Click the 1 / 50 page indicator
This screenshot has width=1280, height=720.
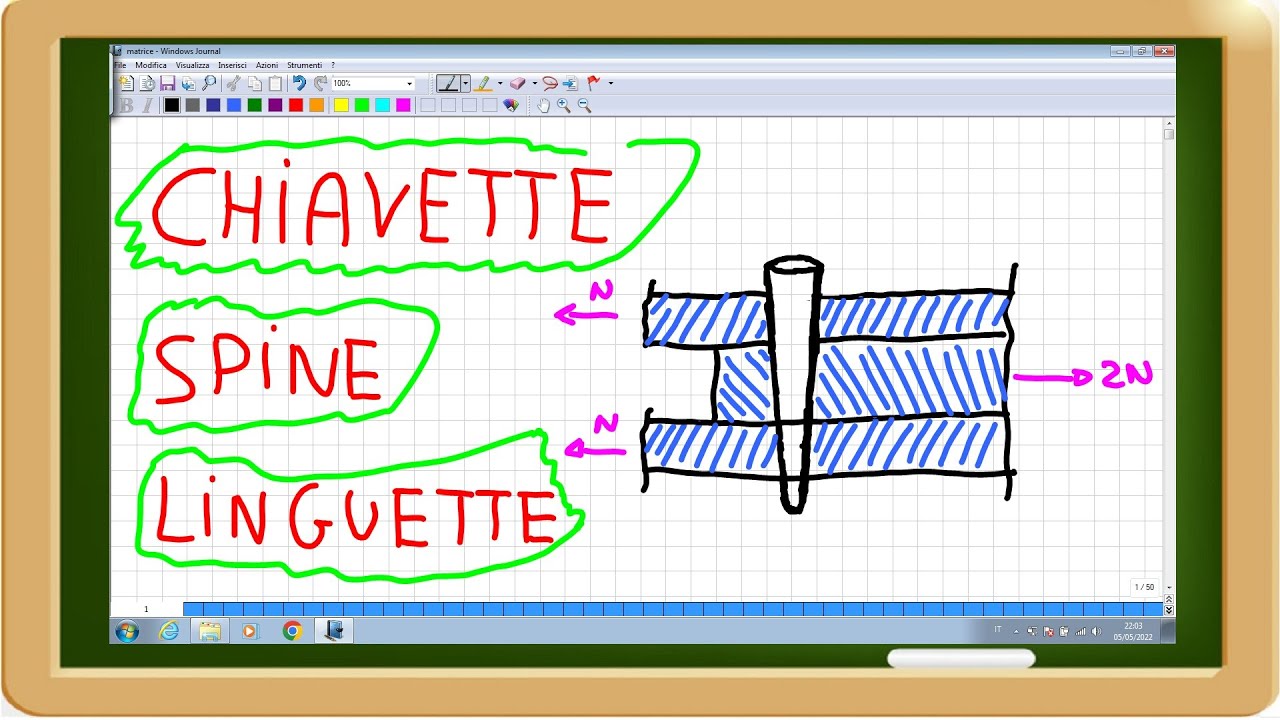(x=1144, y=587)
